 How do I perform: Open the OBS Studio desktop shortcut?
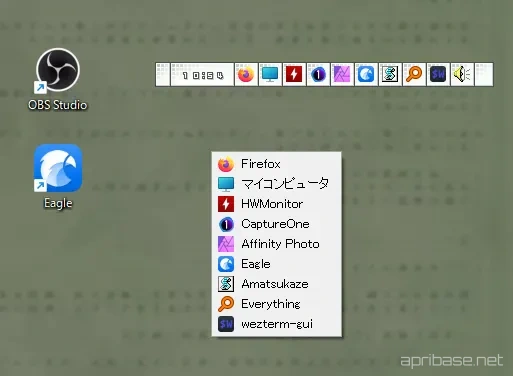[58, 79]
